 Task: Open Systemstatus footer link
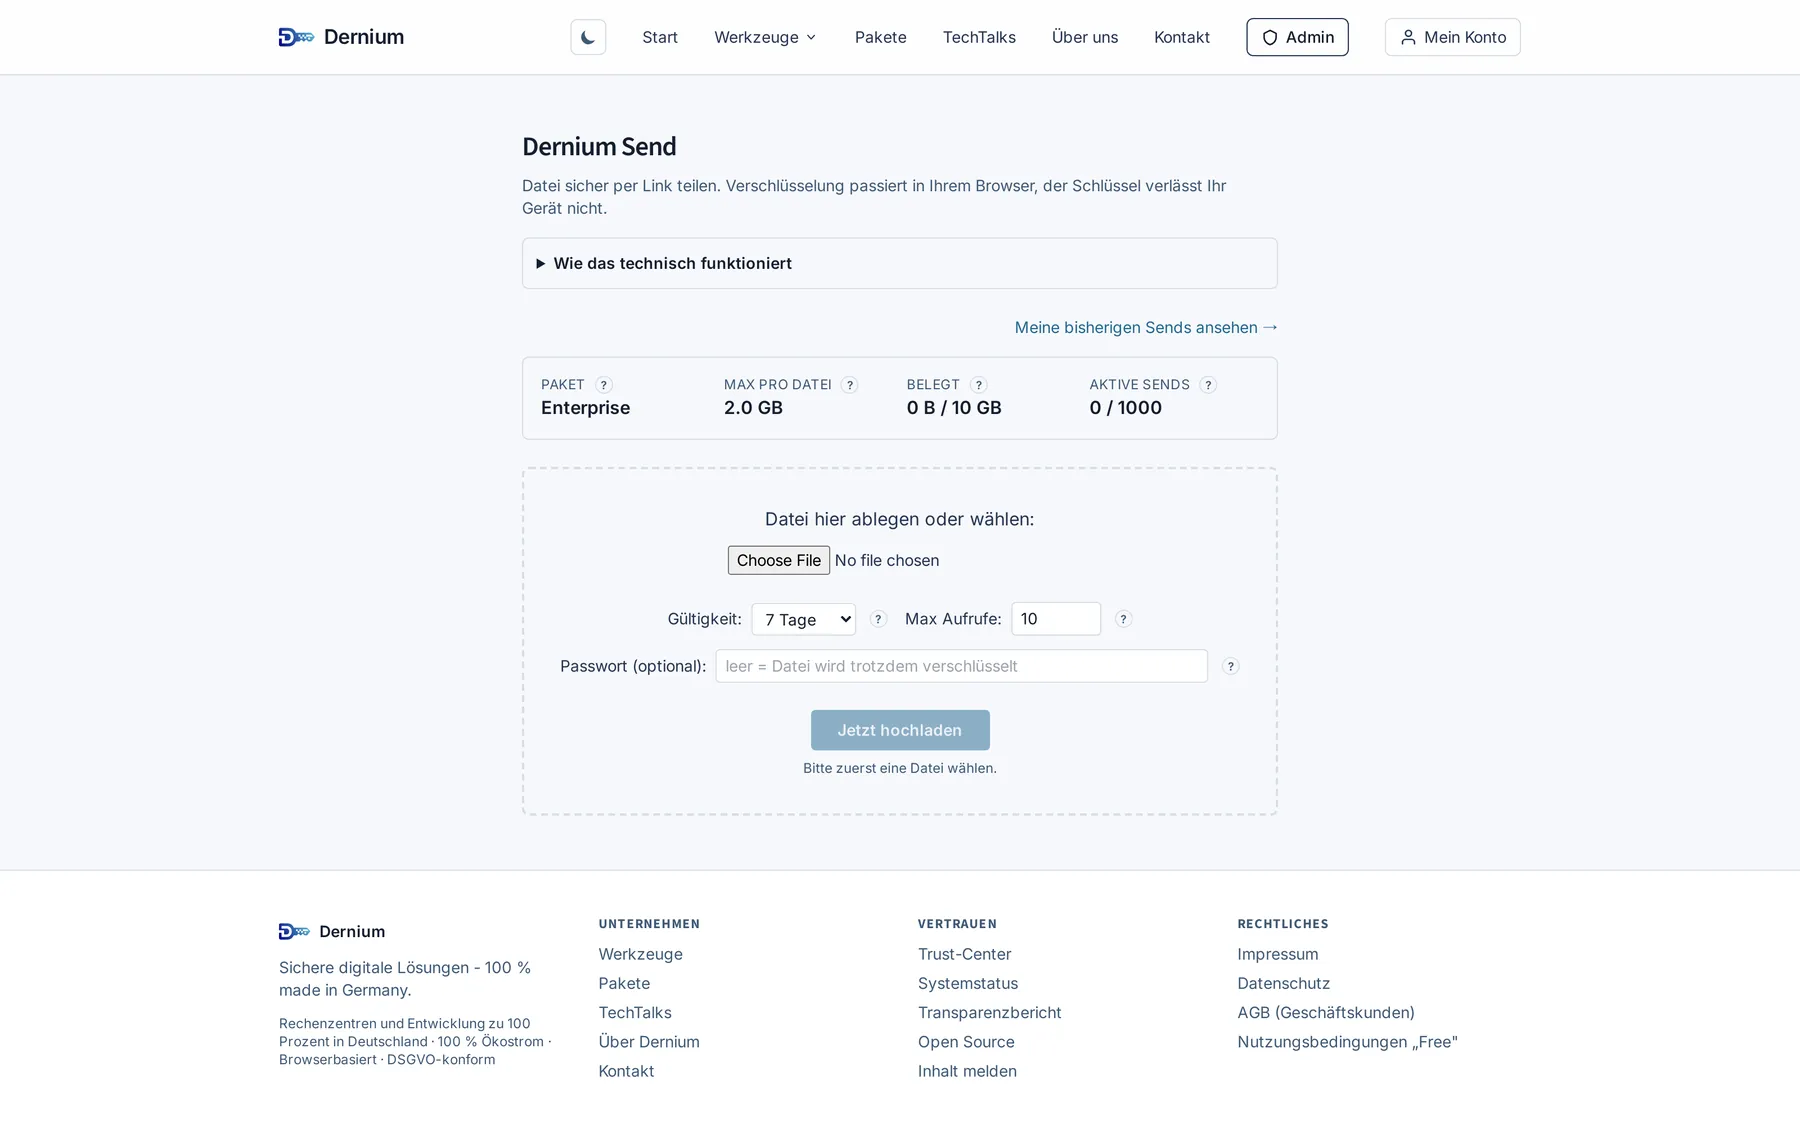[968, 983]
